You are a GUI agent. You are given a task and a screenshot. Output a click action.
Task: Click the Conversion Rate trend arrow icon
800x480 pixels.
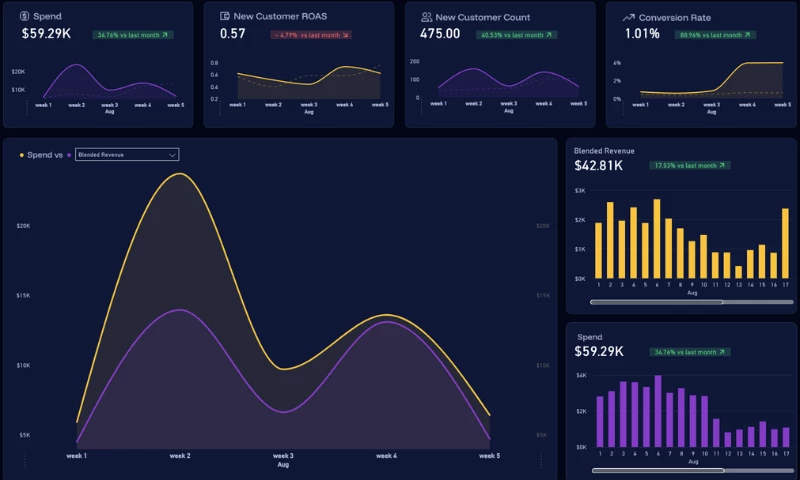point(629,18)
